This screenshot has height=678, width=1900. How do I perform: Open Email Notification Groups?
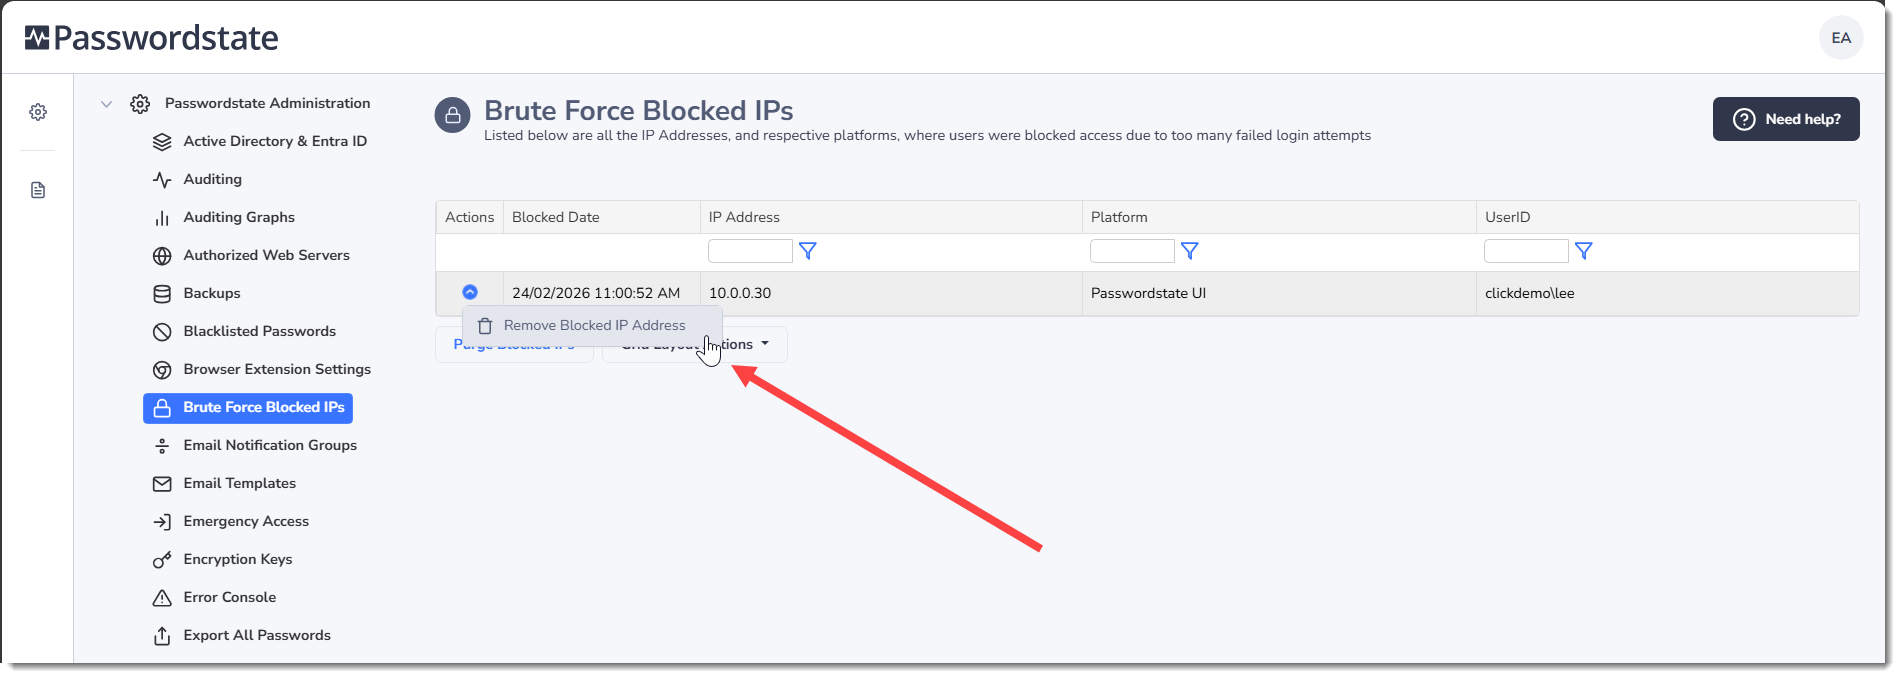point(270,445)
